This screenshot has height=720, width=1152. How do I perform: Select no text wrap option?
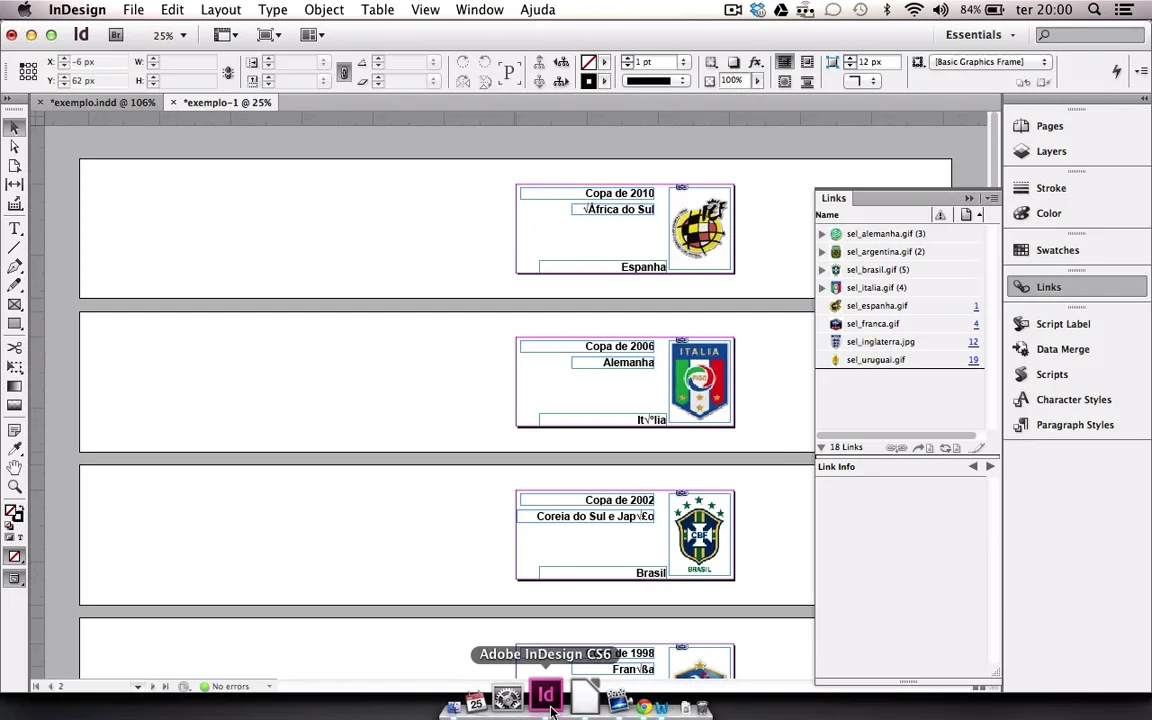(x=785, y=62)
